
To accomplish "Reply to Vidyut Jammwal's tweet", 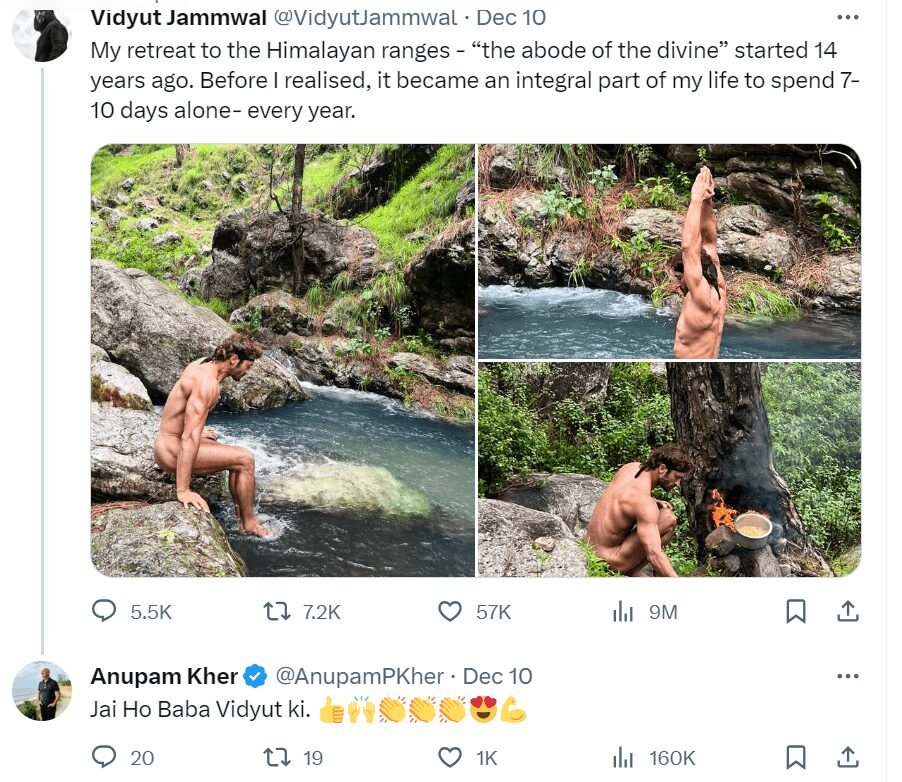I will [105, 611].
